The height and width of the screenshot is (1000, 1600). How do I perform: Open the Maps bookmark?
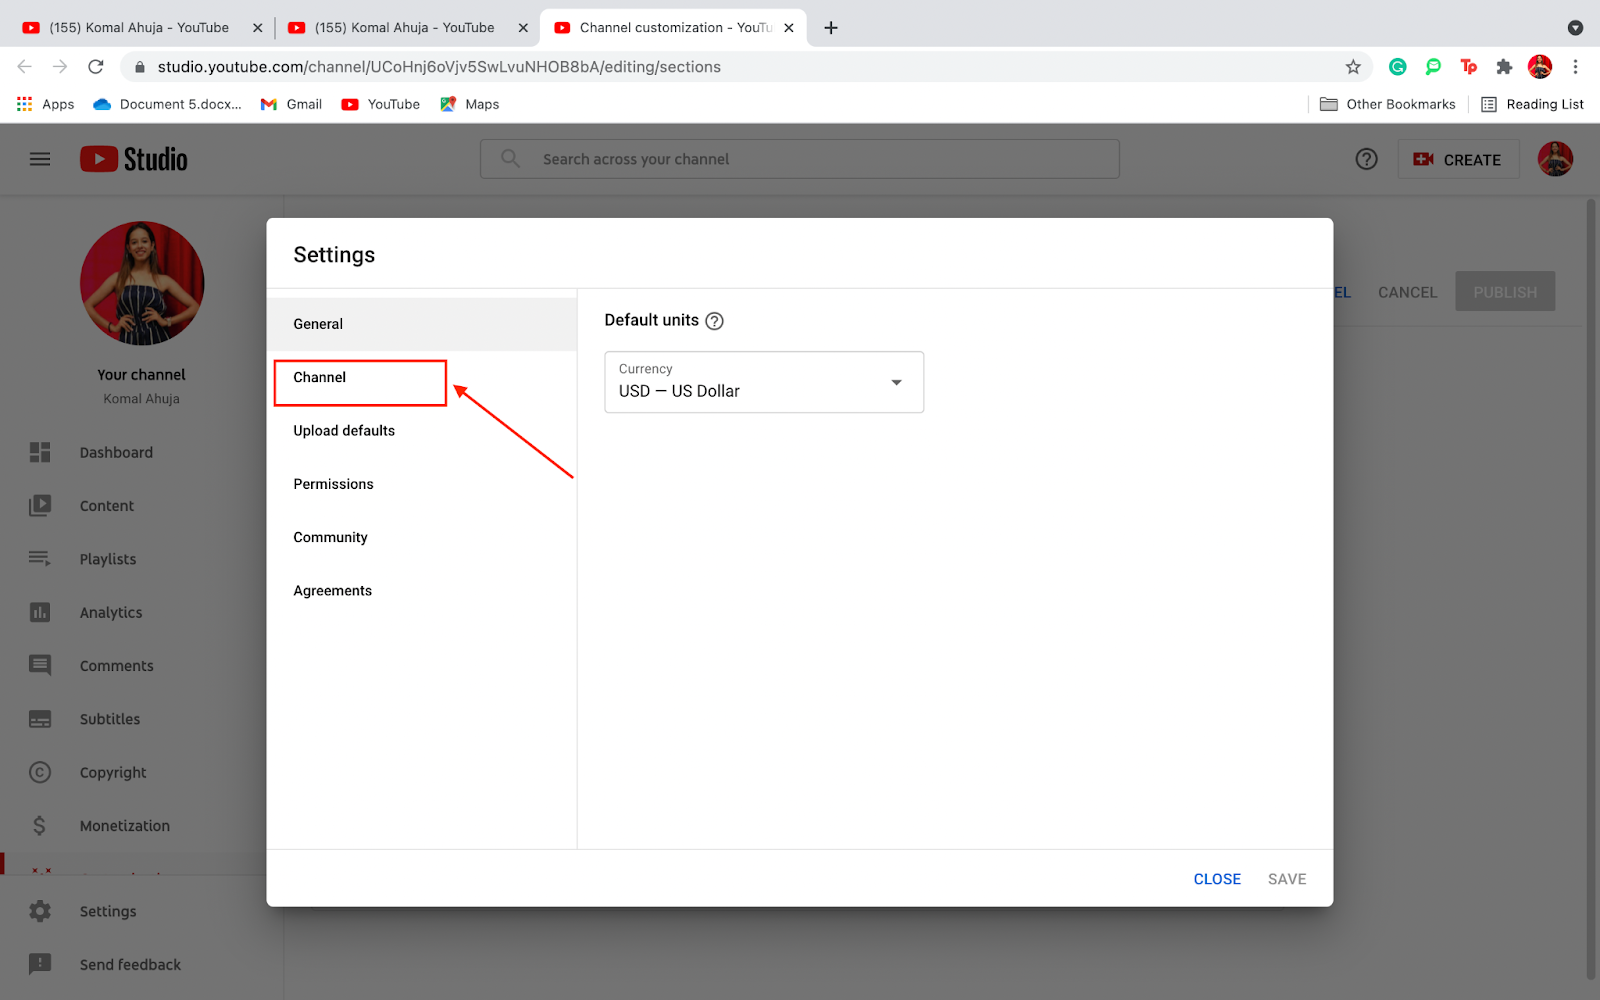[x=469, y=104]
